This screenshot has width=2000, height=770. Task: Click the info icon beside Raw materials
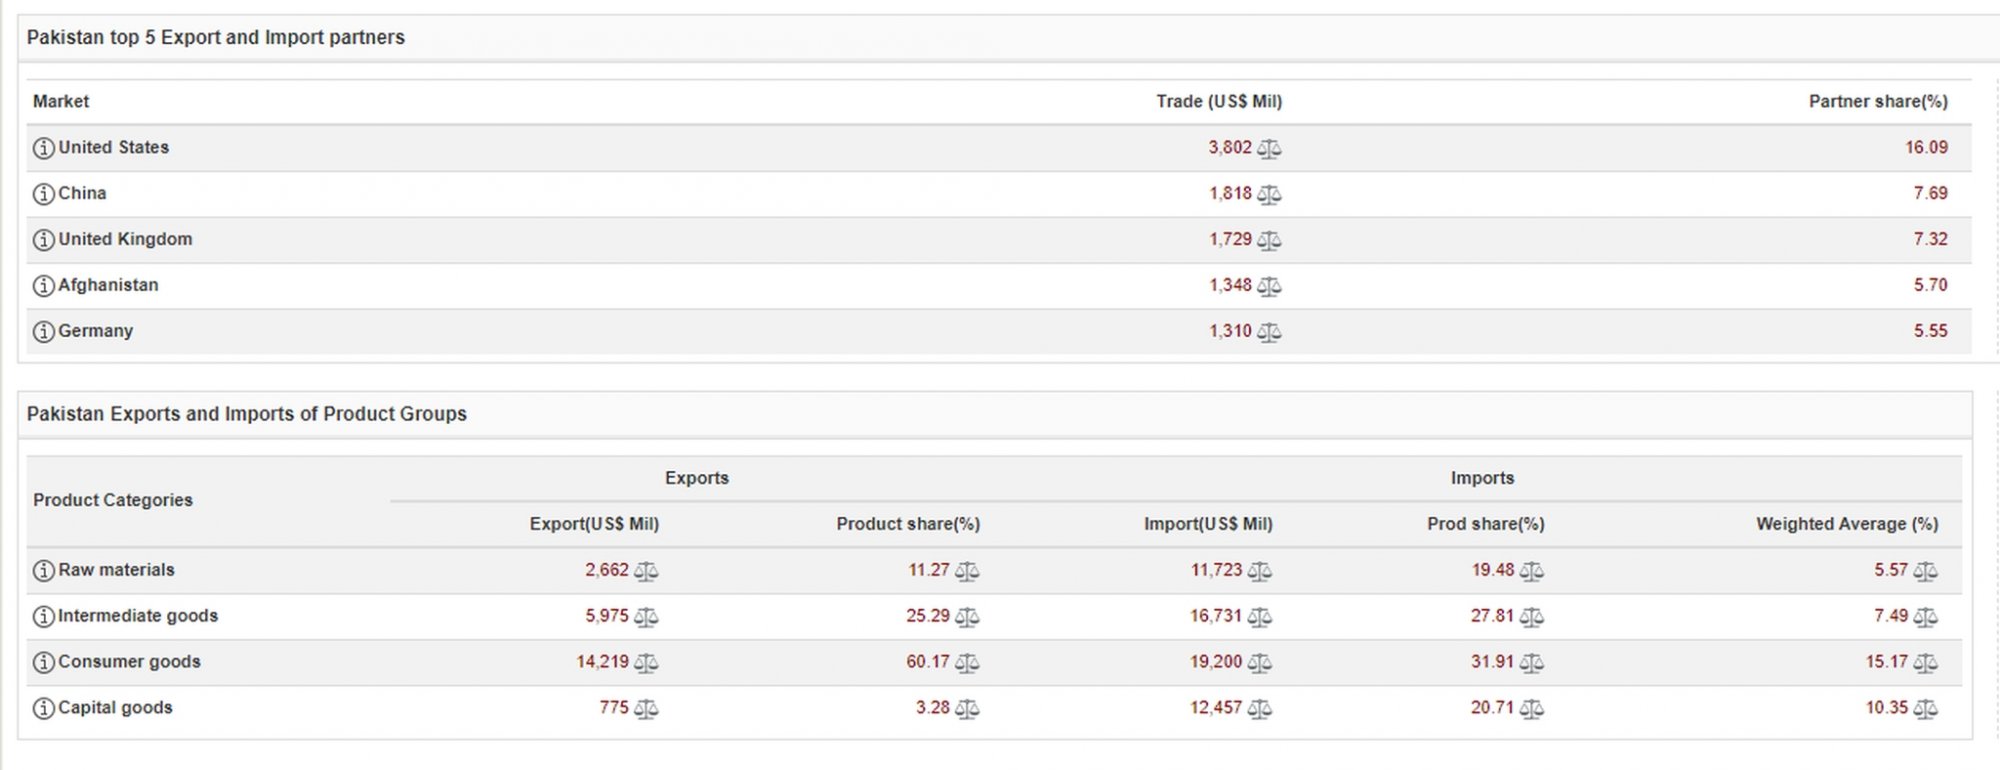(x=43, y=571)
